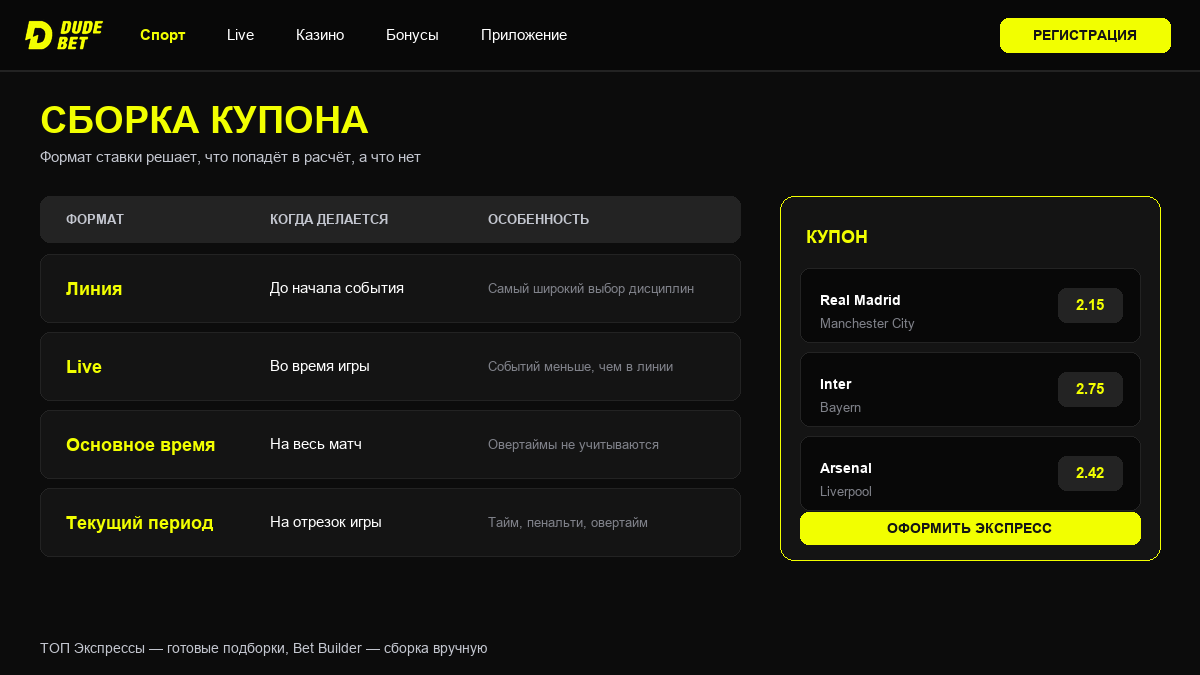1200x675 pixels.
Task: Click the Bayern team name
Action: pos(840,408)
